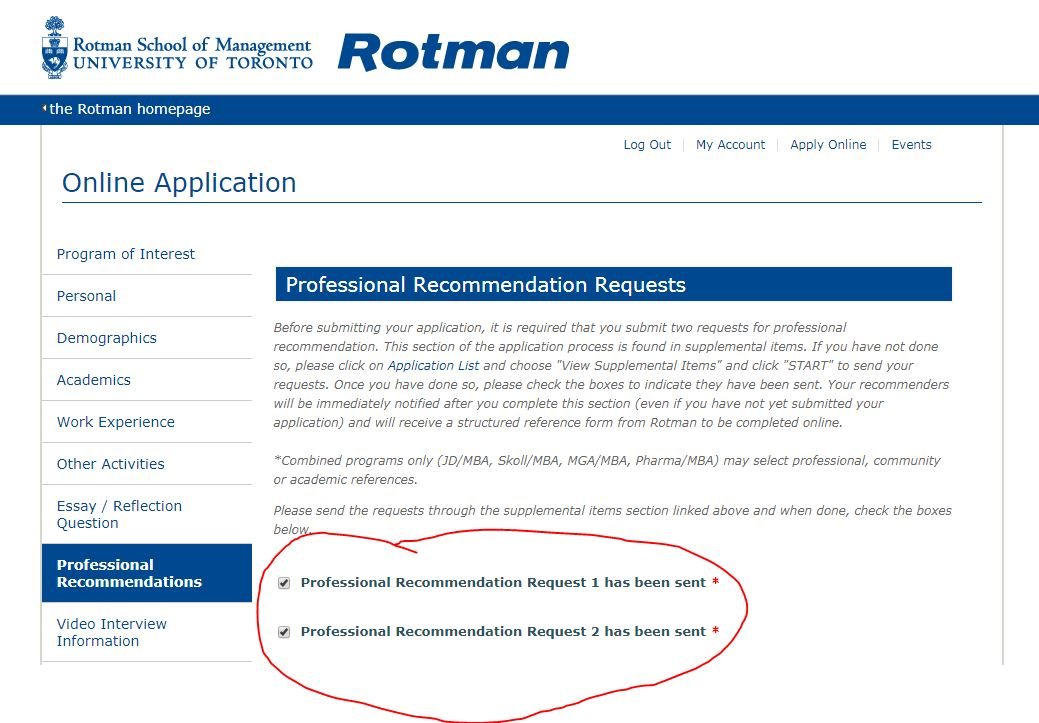The height and width of the screenshot is (723, 1039).
Task: Click the large Rotman wordmark logo
Action: [453, 52]
